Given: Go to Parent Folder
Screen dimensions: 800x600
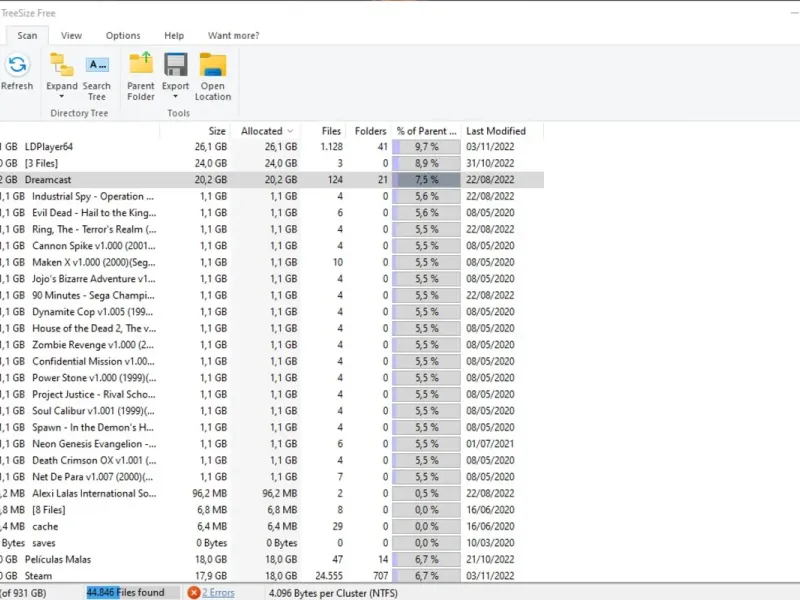Looking at the screenshot, I should (141, 76).
